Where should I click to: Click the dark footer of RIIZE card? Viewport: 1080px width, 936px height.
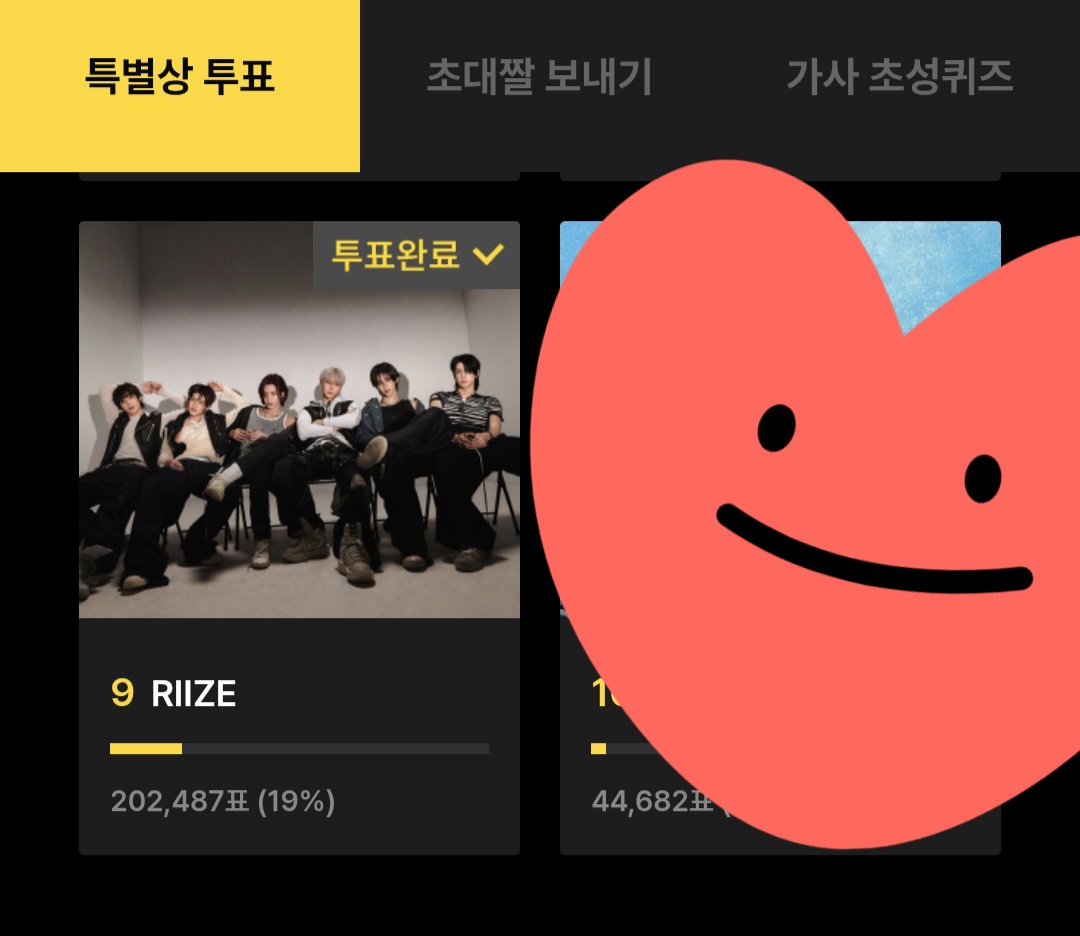click(299, 736)
